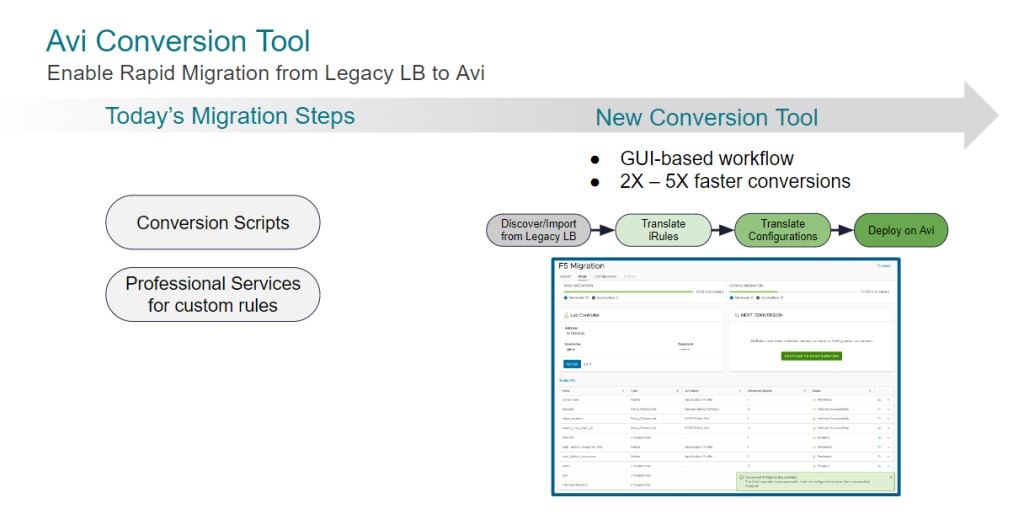Expand the https_redirect row chevron
Image resolution: width=1024 pixels, height=514 pixels.
tap(888, 419)
